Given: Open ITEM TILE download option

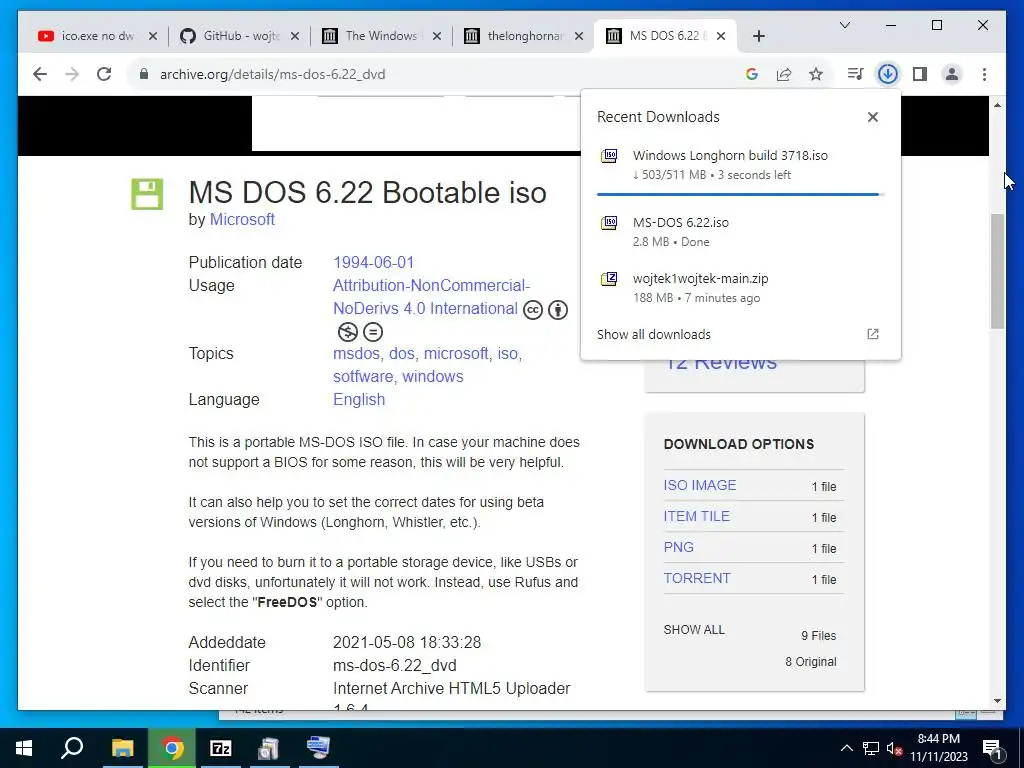Looking at the screenshot, I should pos(697,516).
